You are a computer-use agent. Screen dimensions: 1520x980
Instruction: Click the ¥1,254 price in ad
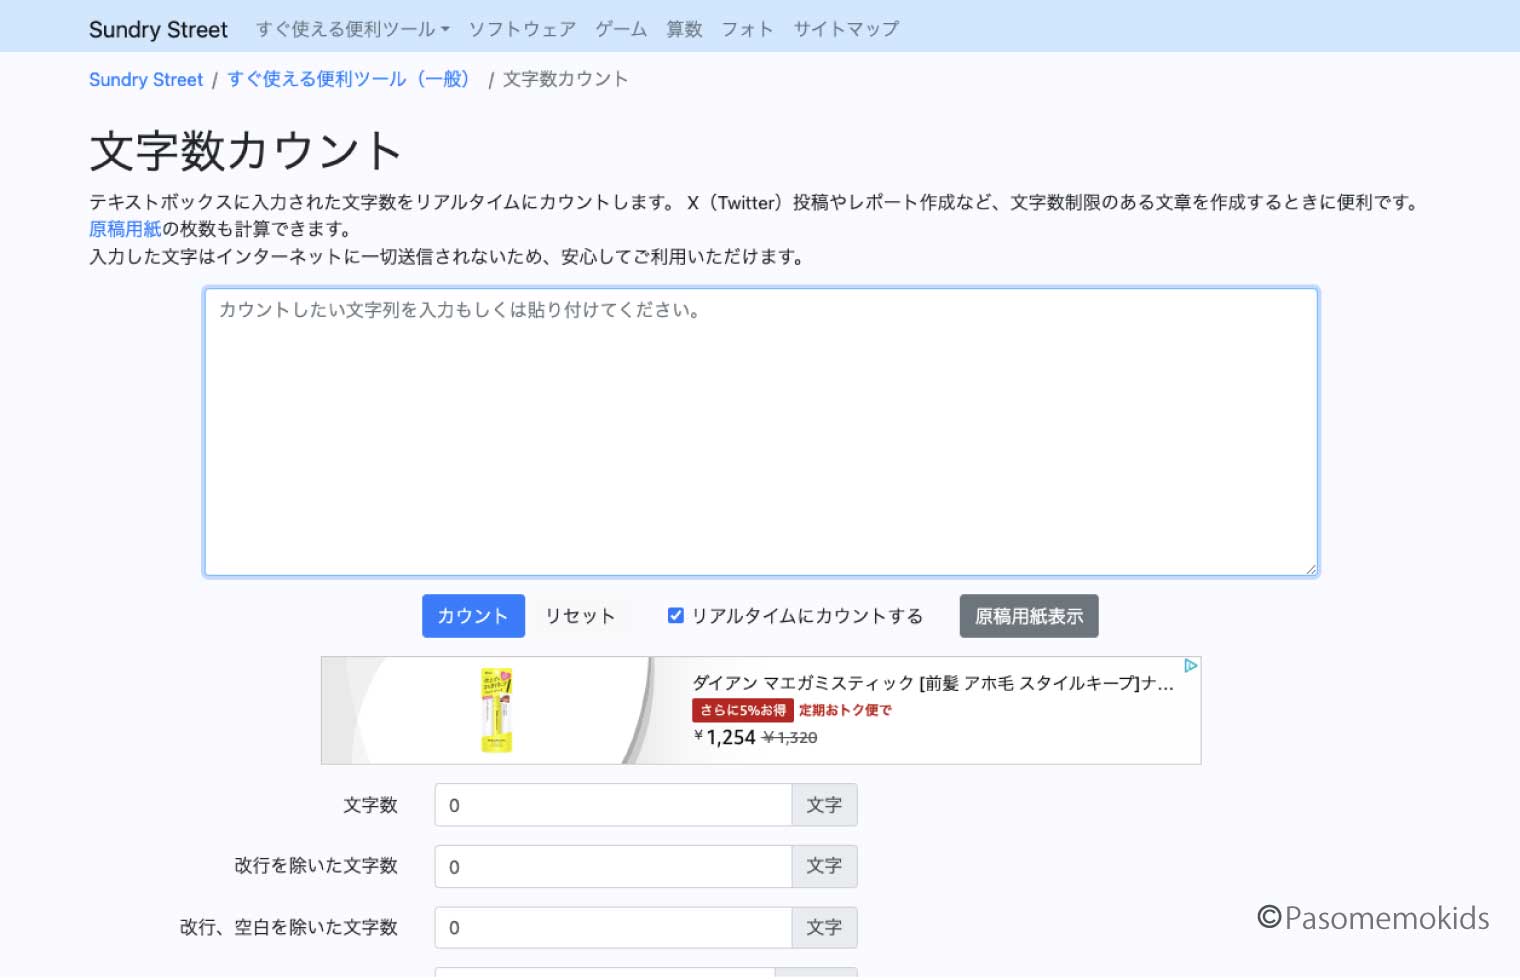pos(725,737)
